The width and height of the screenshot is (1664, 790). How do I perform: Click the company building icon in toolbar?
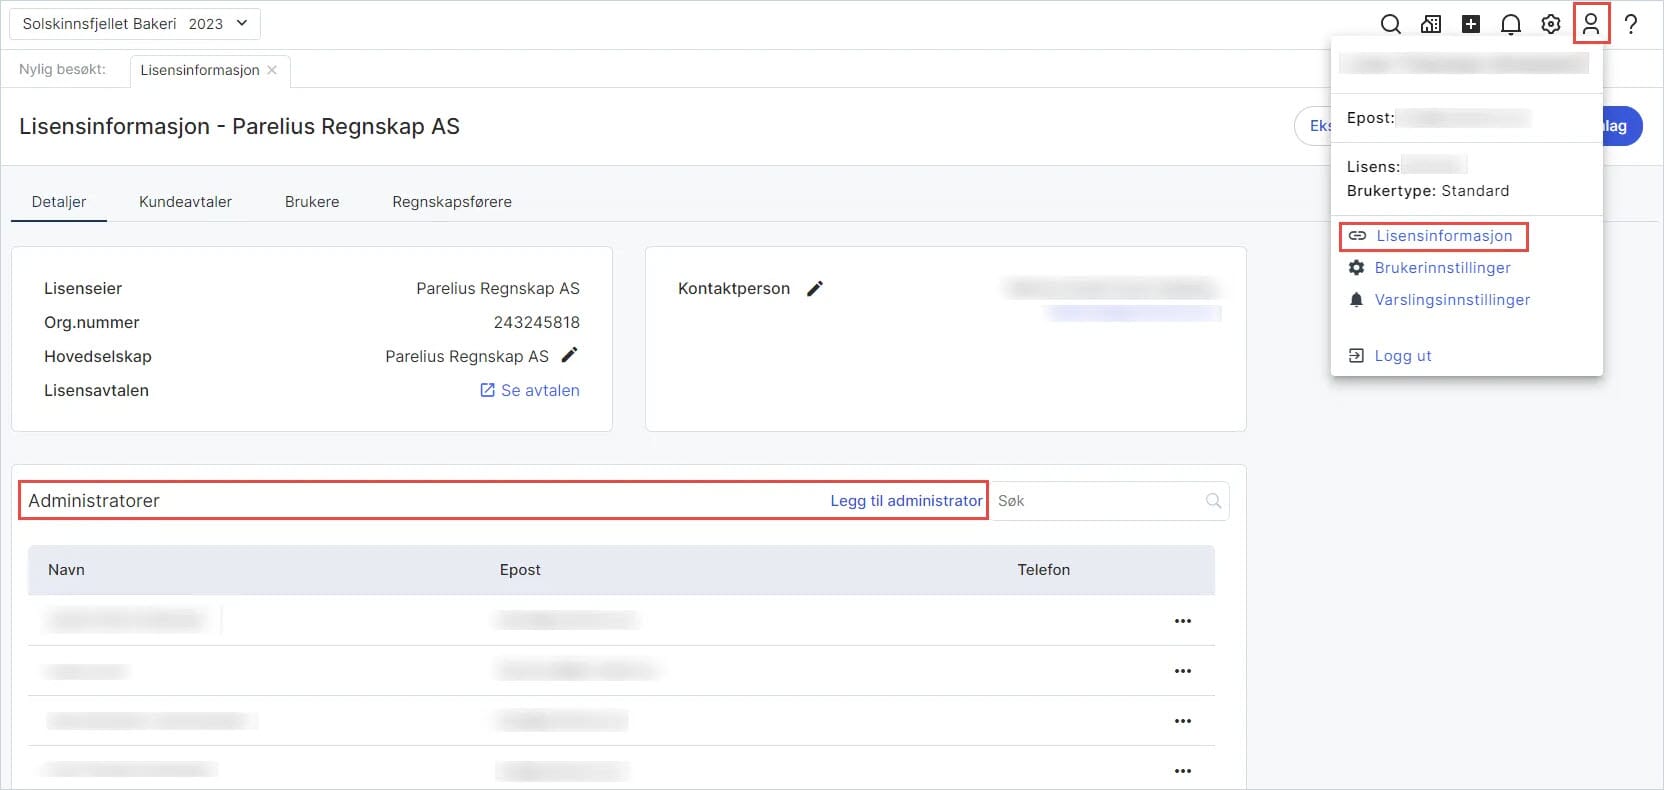(1430, 24)
